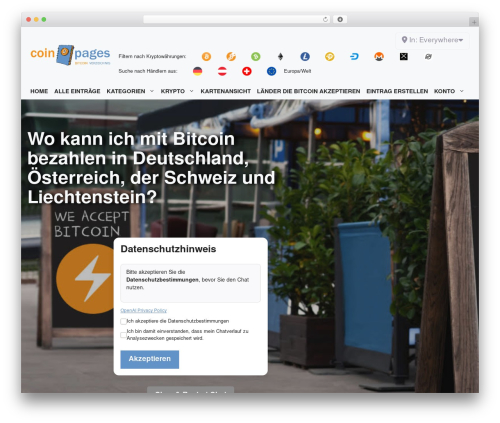Filter by Ethereum diamond icon
Viewport: 500px width, 423px height.
click(280, 57)
